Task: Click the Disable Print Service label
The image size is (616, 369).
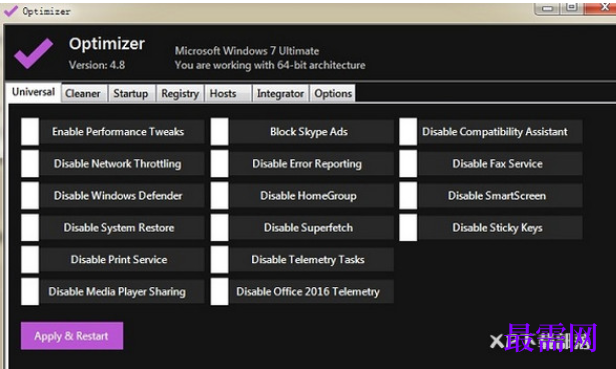Action: (x=122, y=259)
